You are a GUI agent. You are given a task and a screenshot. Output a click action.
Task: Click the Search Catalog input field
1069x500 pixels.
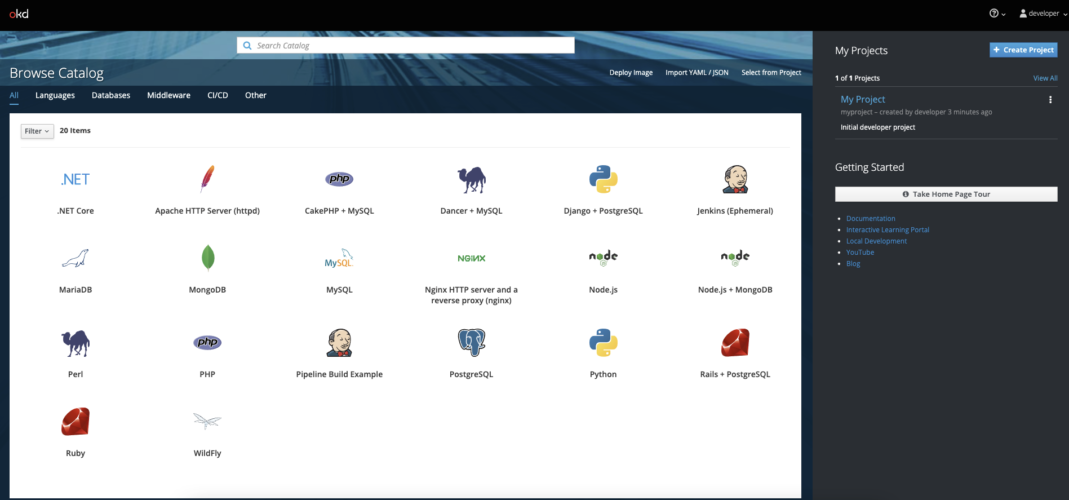pos(406,45)
